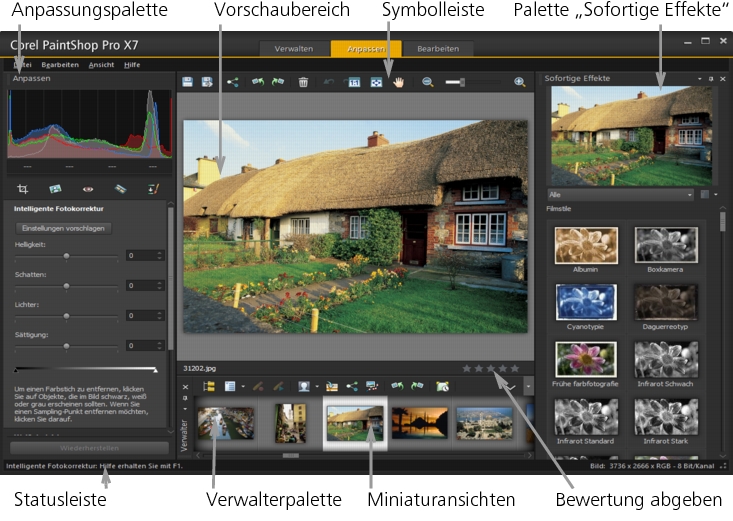The image size is (733, 521).
Task: Pick the Straighten tool icon
Action: pyautogui.click(x=55, y=188)
